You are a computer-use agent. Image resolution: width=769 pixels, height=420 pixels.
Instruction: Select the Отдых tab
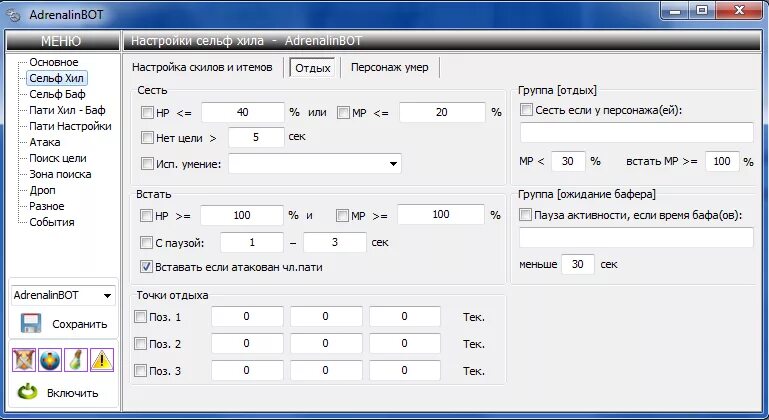pos(312,68)
